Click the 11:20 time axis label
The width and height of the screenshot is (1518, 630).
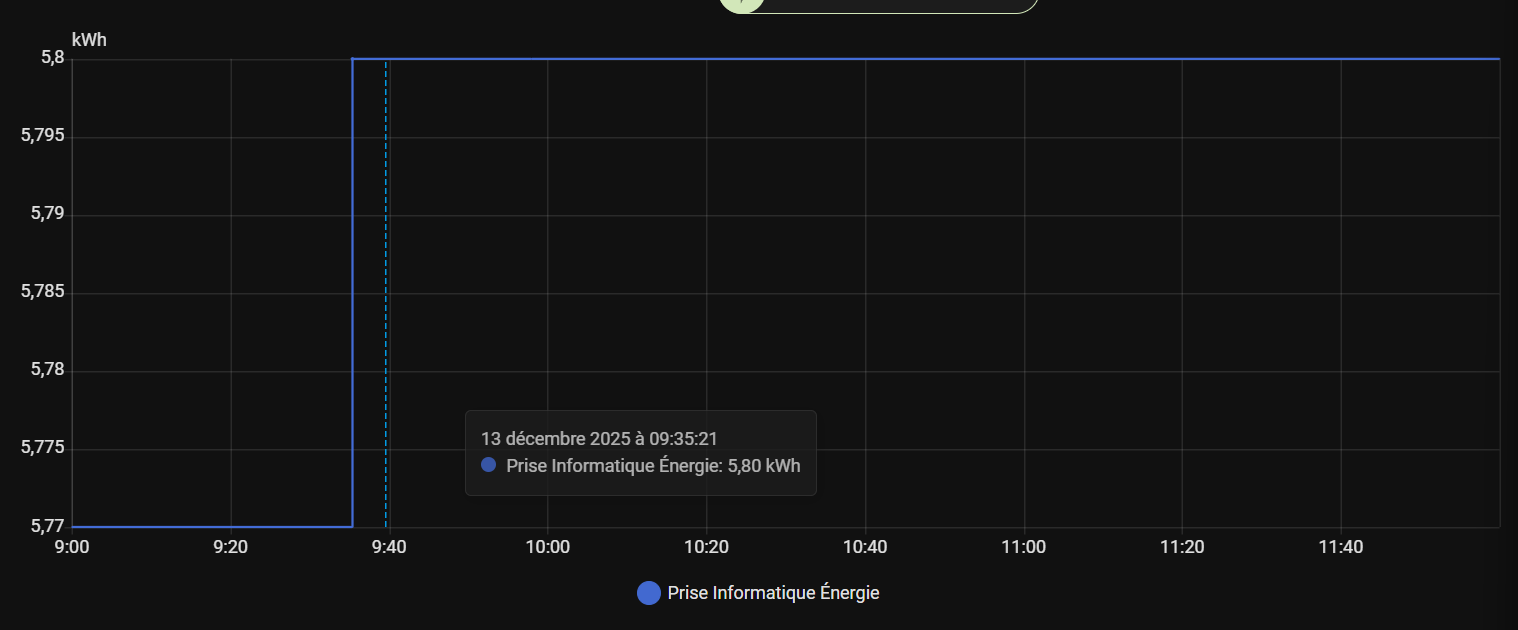pyautogui.click(x=1182, y=547)
